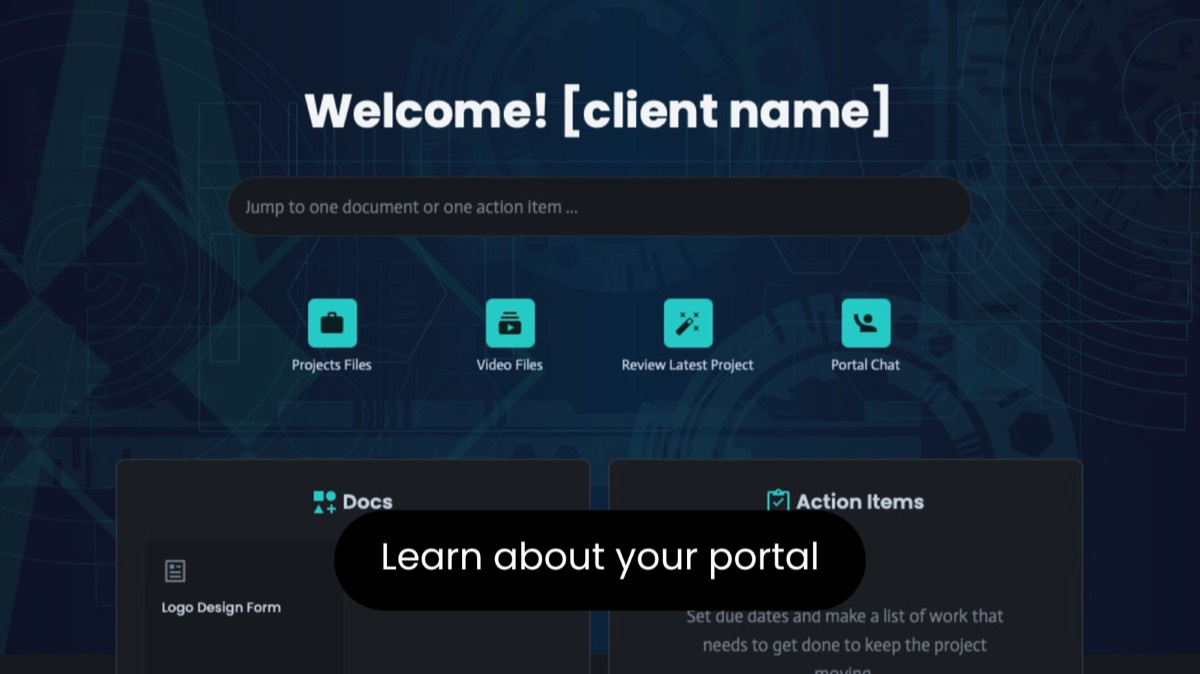Viewport: 1200px width, 674px height.
Task: Open the Portal Chat icon
Action: [x=866, y=323]
